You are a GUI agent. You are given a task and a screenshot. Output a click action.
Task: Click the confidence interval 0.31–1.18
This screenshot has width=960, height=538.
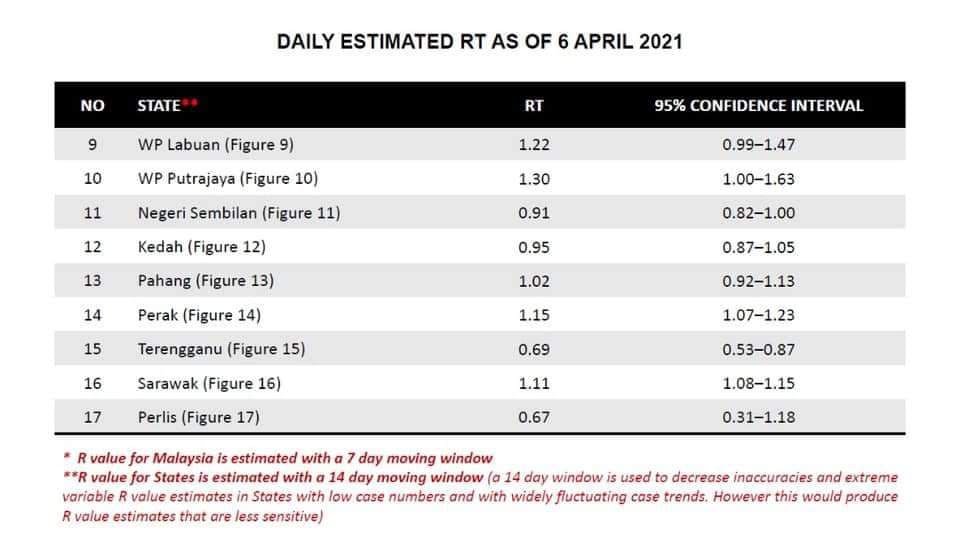coord(758,417)
